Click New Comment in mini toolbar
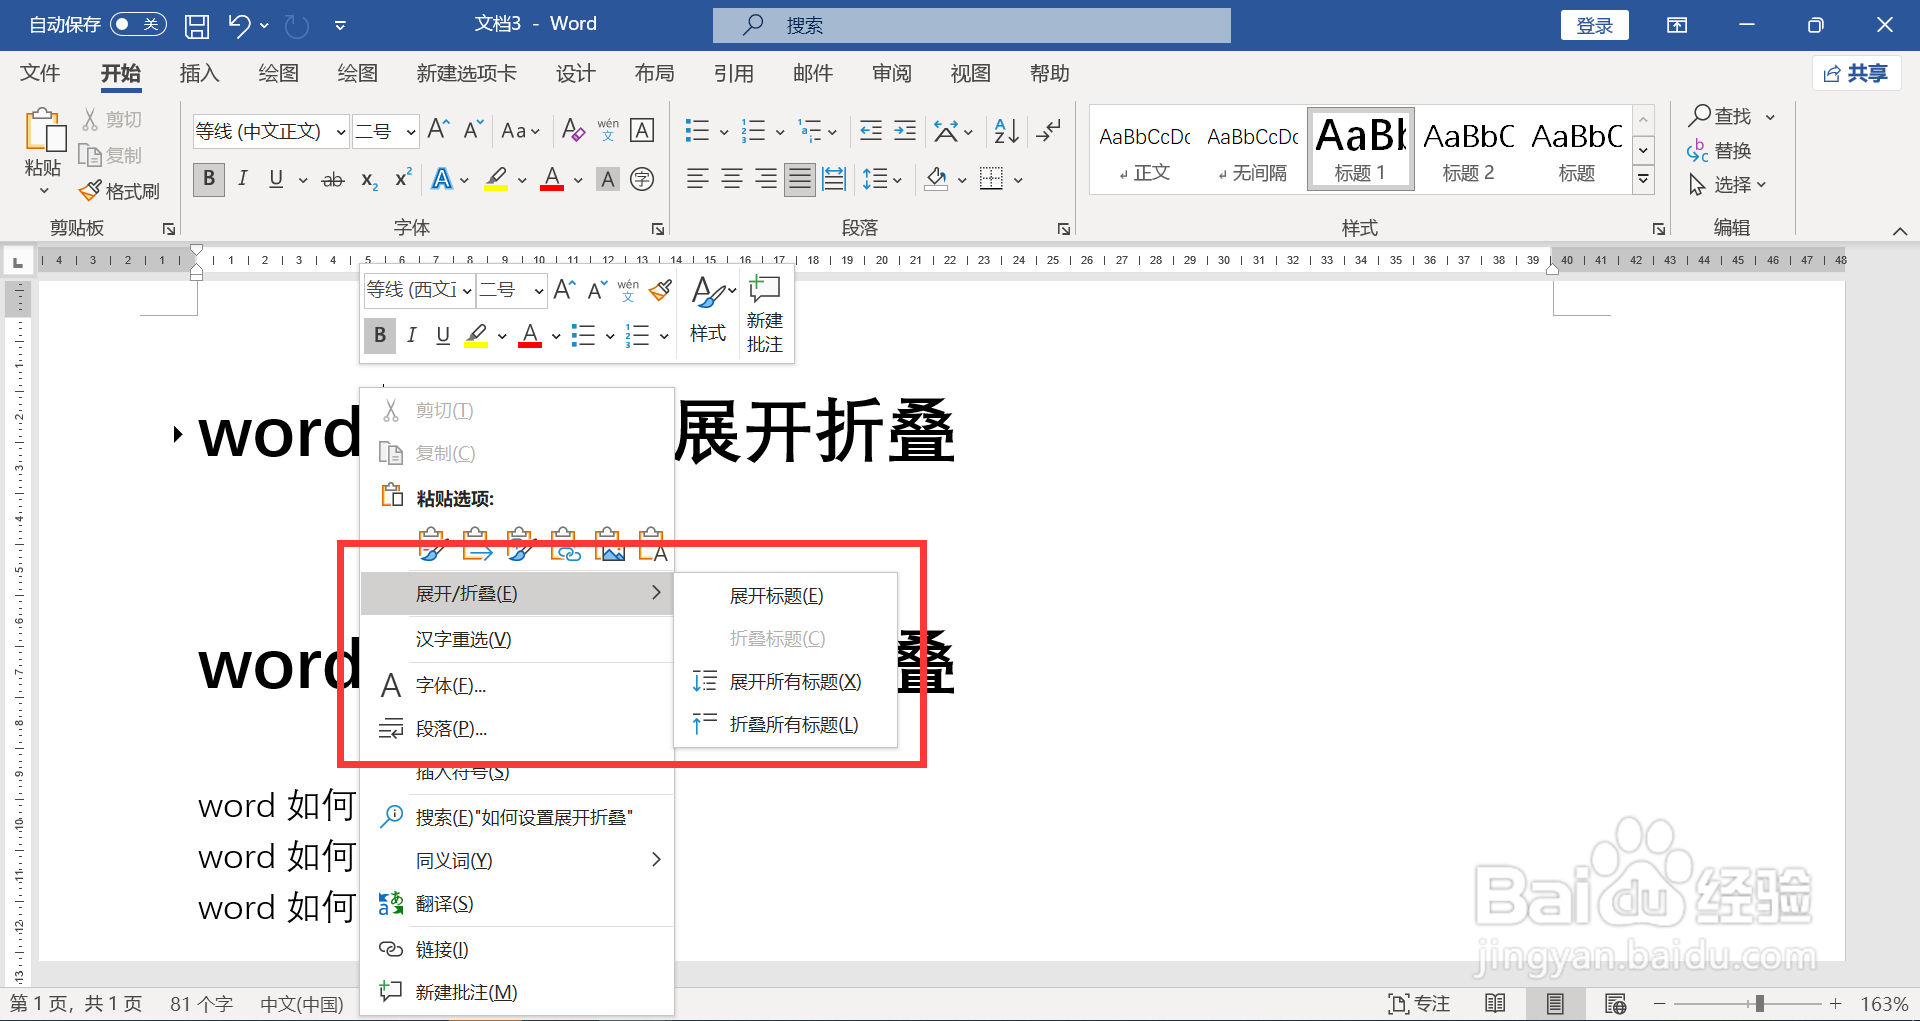Viewport: 1920px width, 1021px height. [x=765, y=314]
